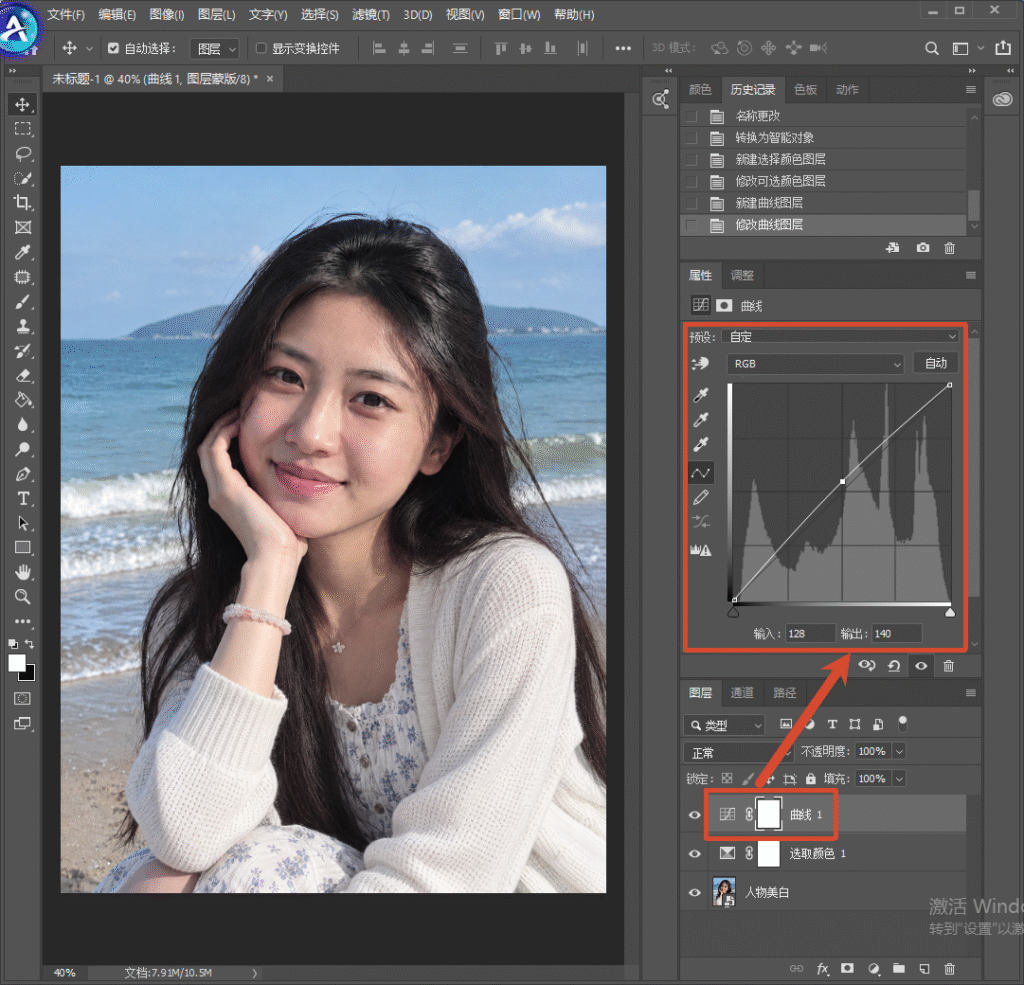Click the reset adjustment icon in Properties
The image size is (1024, 985).
(x=894, y=666)
